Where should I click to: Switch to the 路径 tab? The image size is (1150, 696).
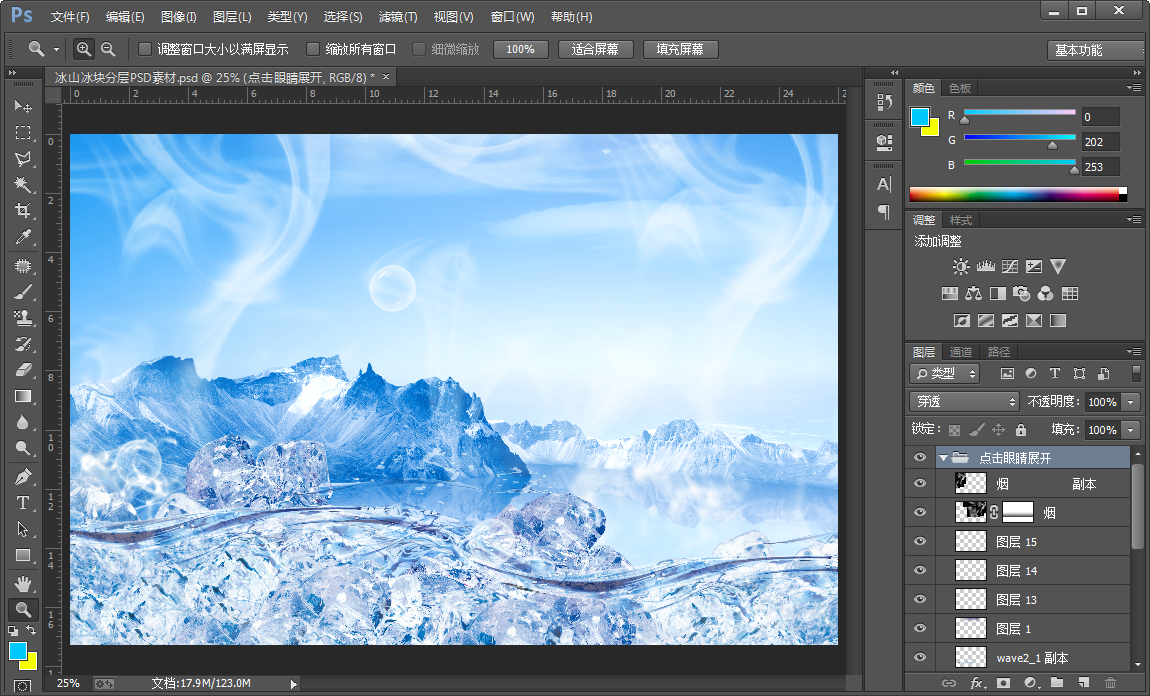[x=999, y=352]
